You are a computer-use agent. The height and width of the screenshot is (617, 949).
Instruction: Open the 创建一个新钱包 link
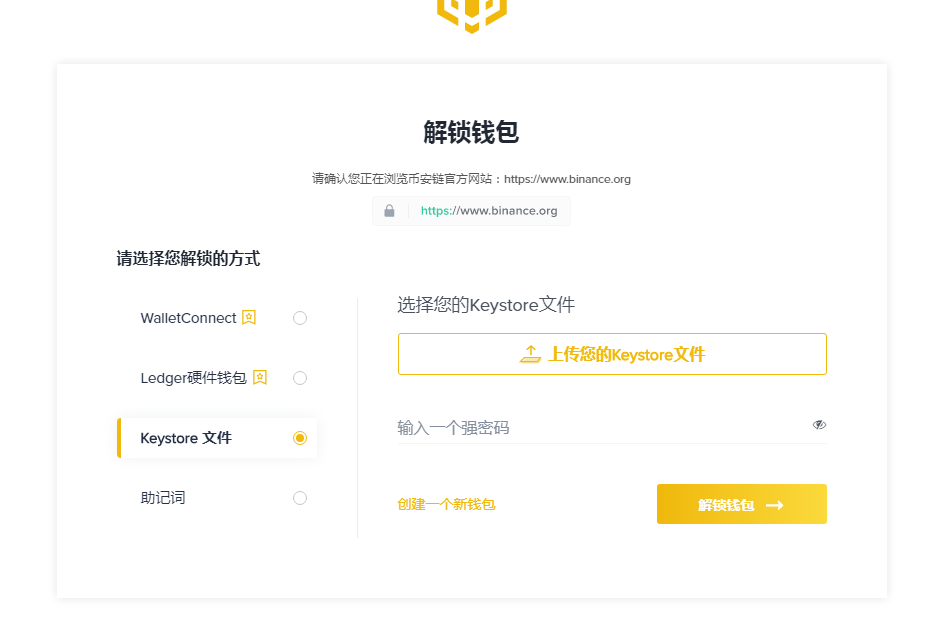click(x=446, y=504)
